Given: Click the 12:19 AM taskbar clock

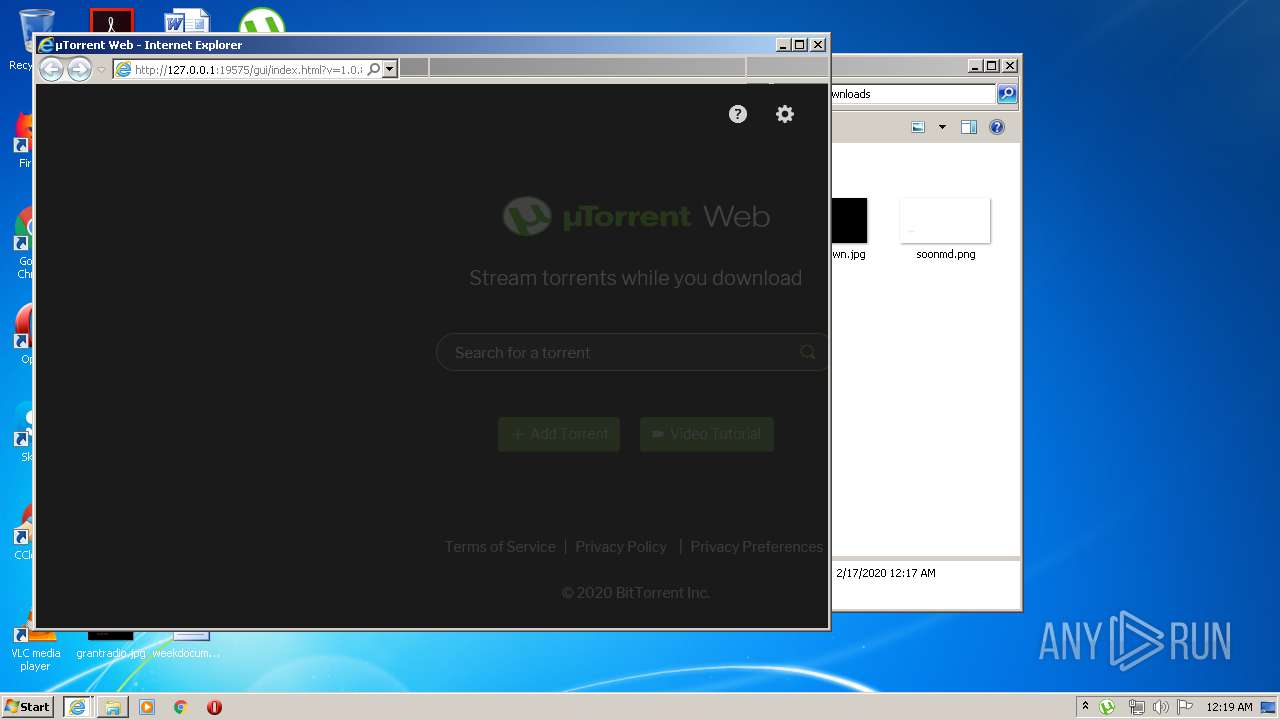Looking at the screenshot, I should click(1229, 707).
